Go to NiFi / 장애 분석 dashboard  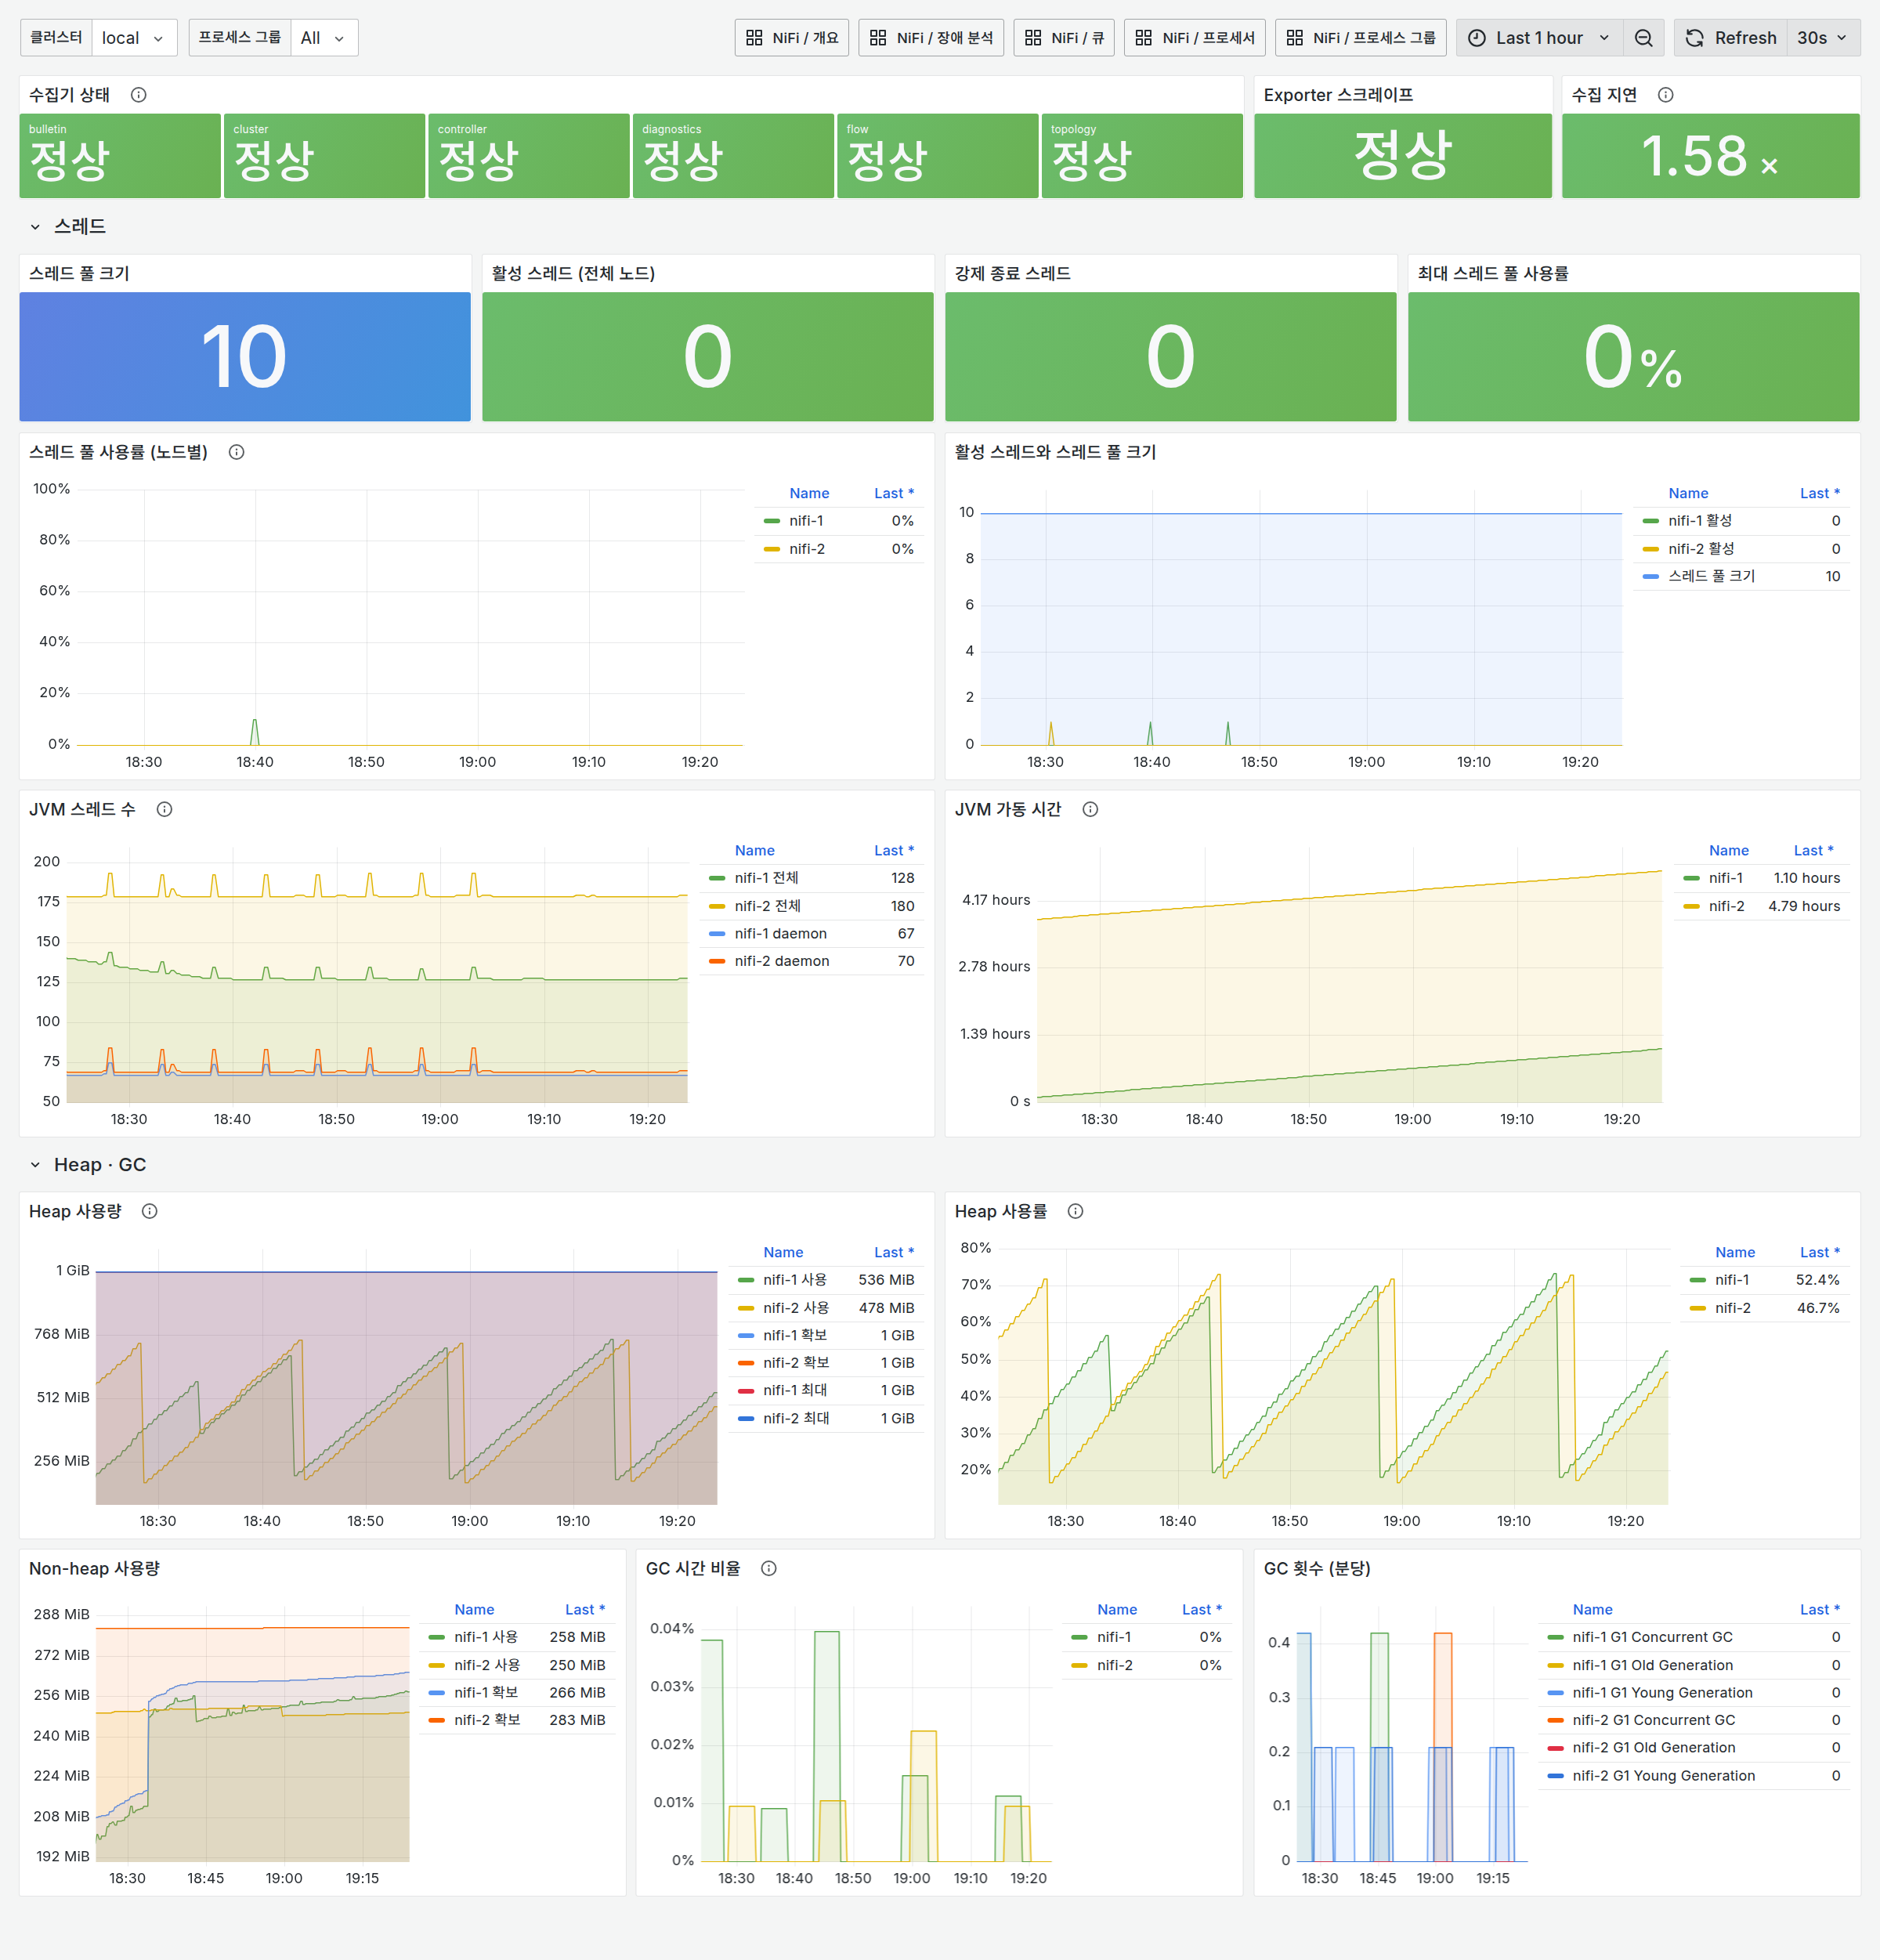[x=931, y=38]
